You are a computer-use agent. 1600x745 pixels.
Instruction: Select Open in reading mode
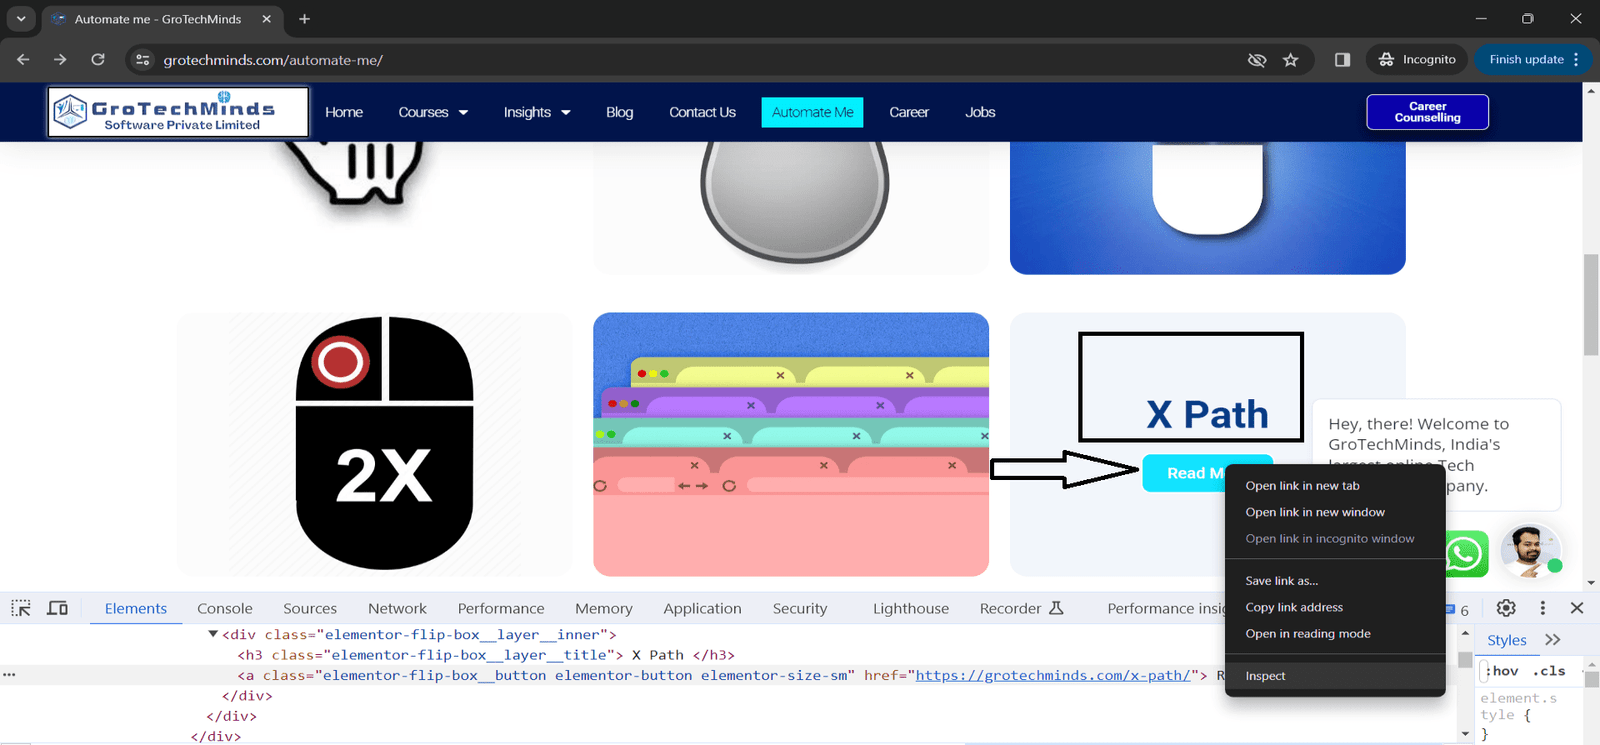click(x=1335, y=634)
